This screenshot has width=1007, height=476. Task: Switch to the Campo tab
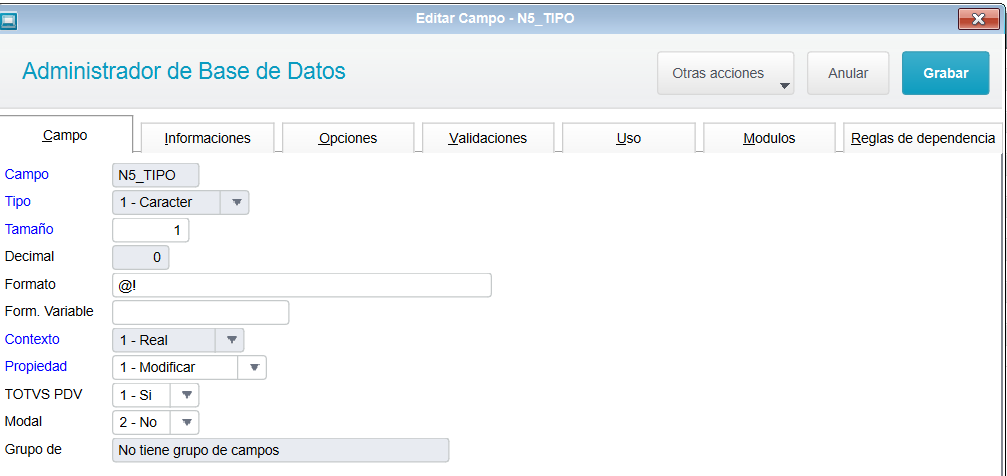click(x=66, y=135)
